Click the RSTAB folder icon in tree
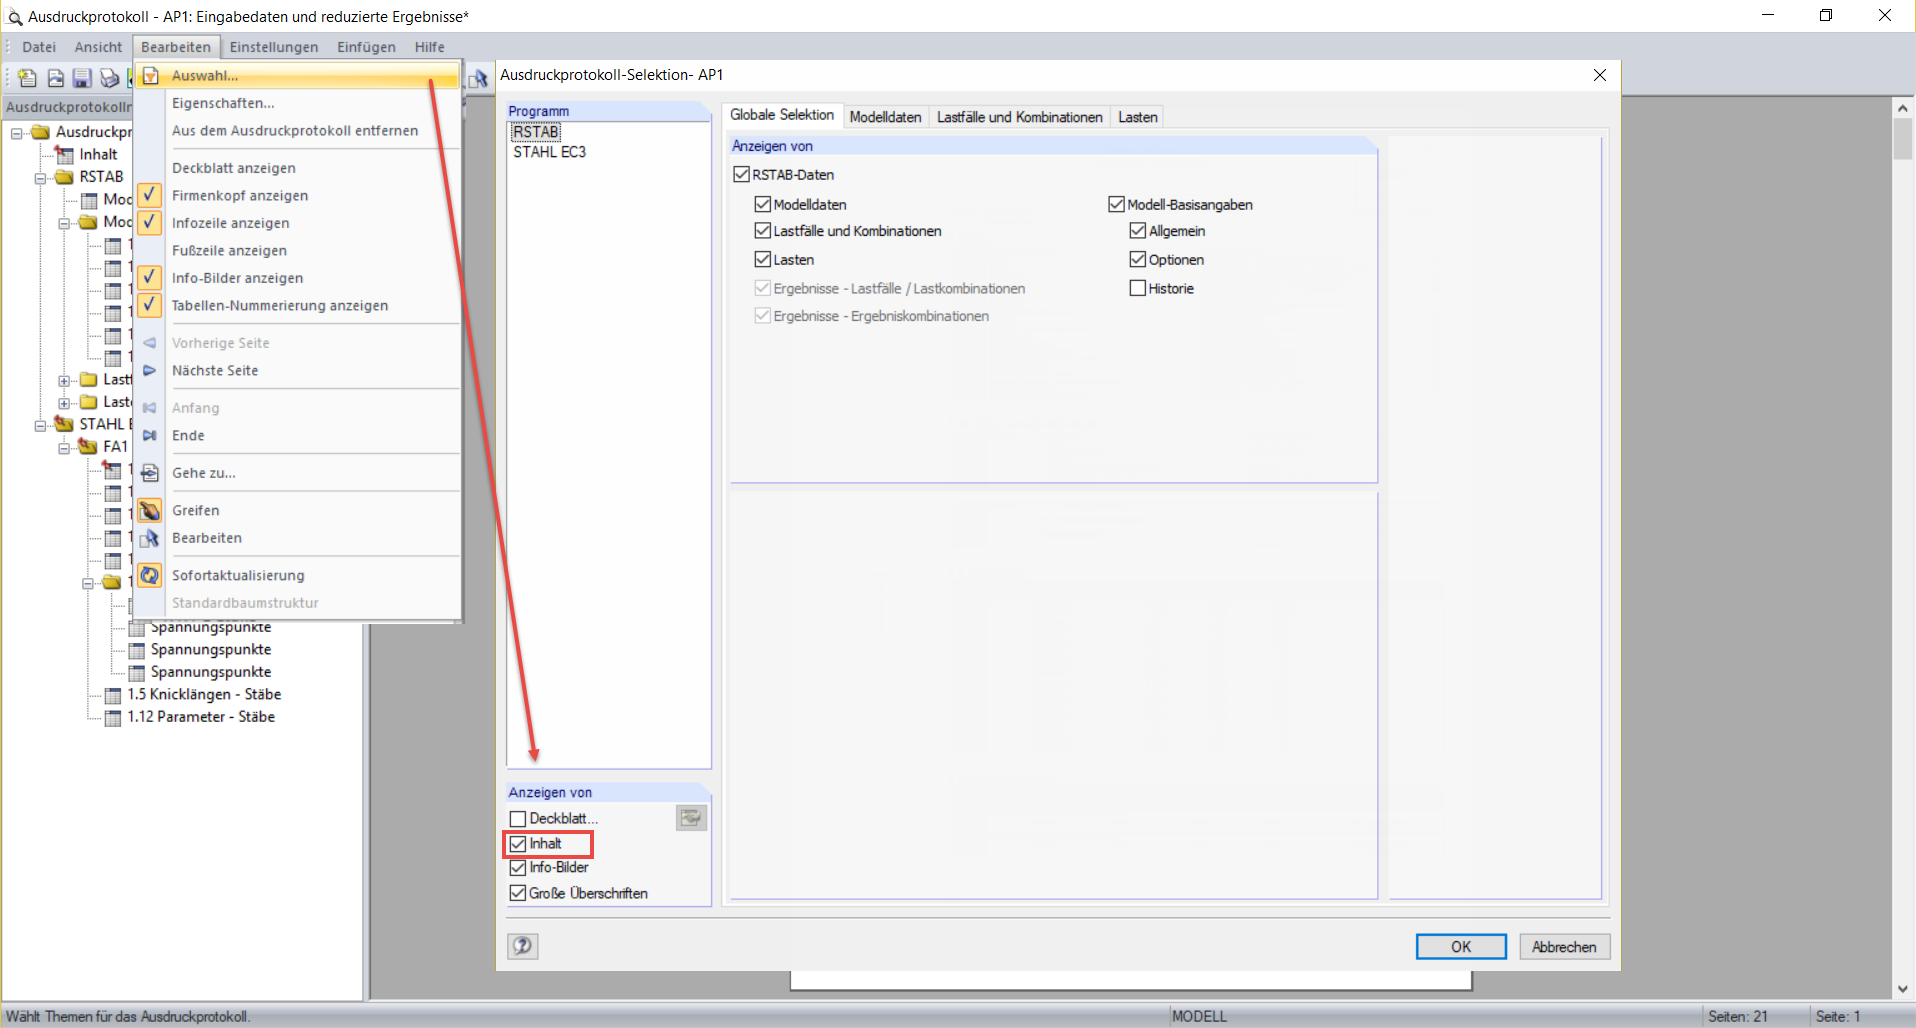Viewport: 1916px width, 1028px height. (x=64, y=177)
